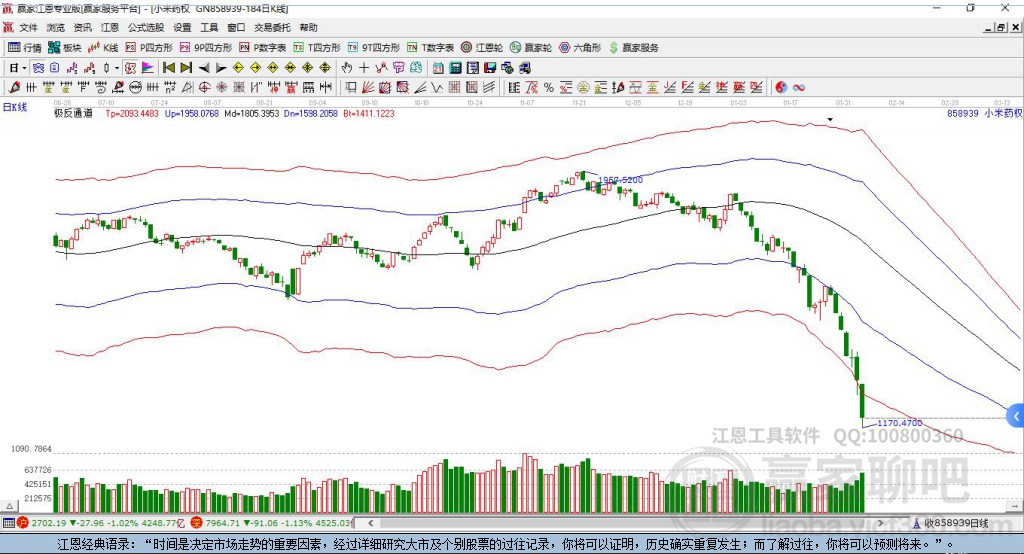Open the 赢家轮 wheel tool
The image size is (1024, 554).
531,48
